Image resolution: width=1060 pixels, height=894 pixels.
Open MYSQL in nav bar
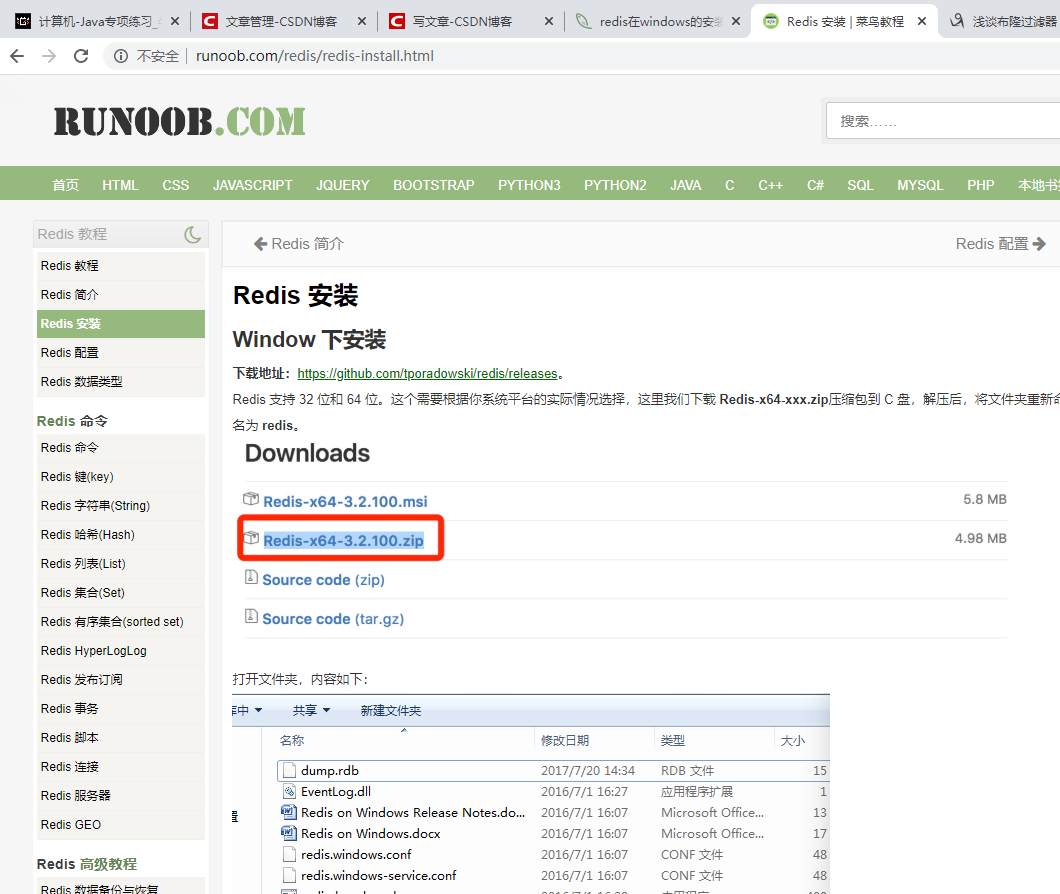click(920, 185)
